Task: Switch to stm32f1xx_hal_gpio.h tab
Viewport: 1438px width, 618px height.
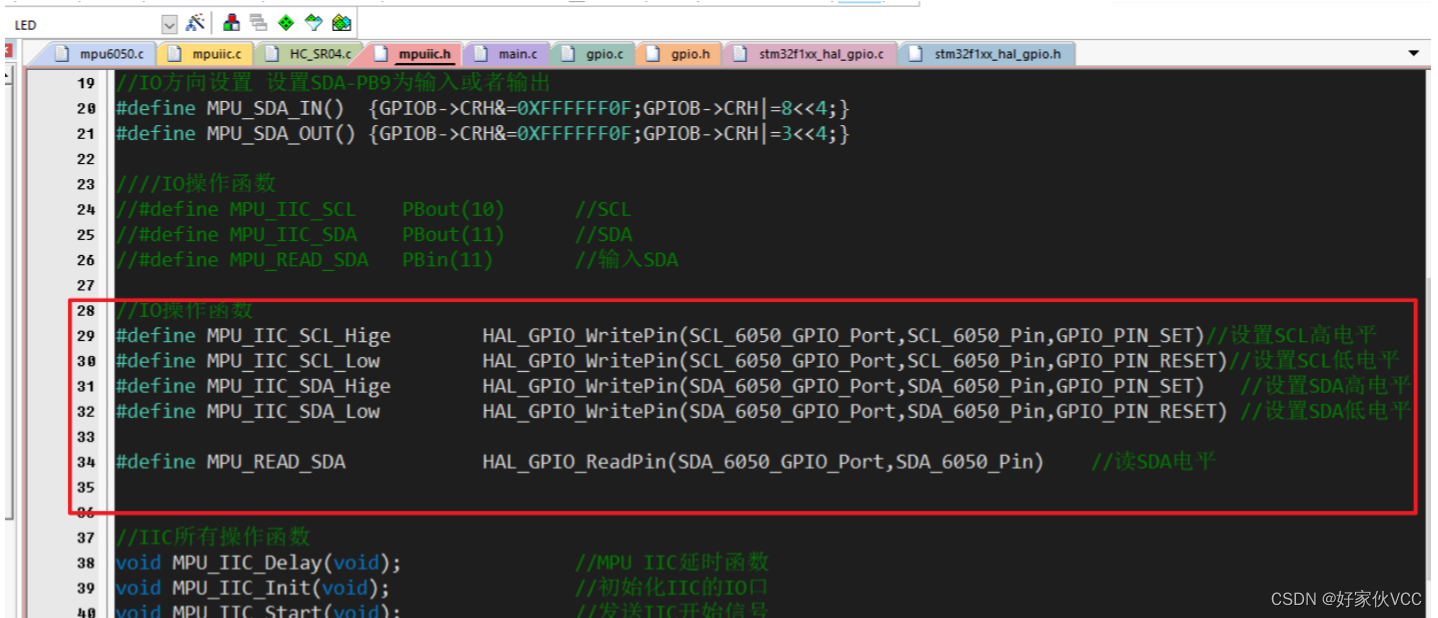Action: coord(988,54)
